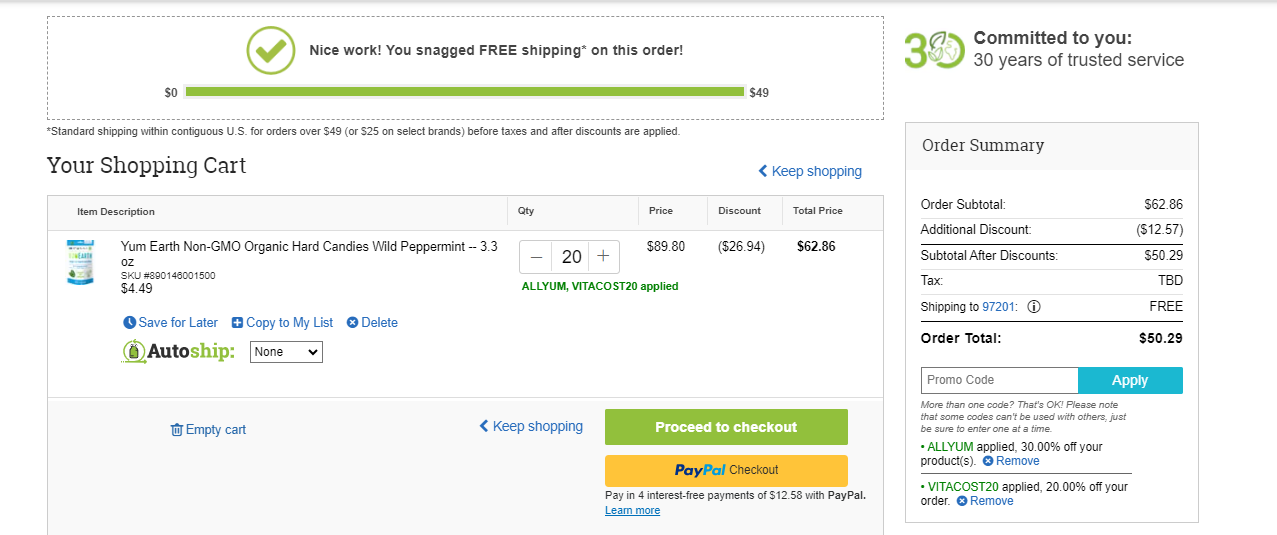Open the shipping info circle icon
The width and height of the screenshot is (1277, 535).
click(x=1034, y=307)
